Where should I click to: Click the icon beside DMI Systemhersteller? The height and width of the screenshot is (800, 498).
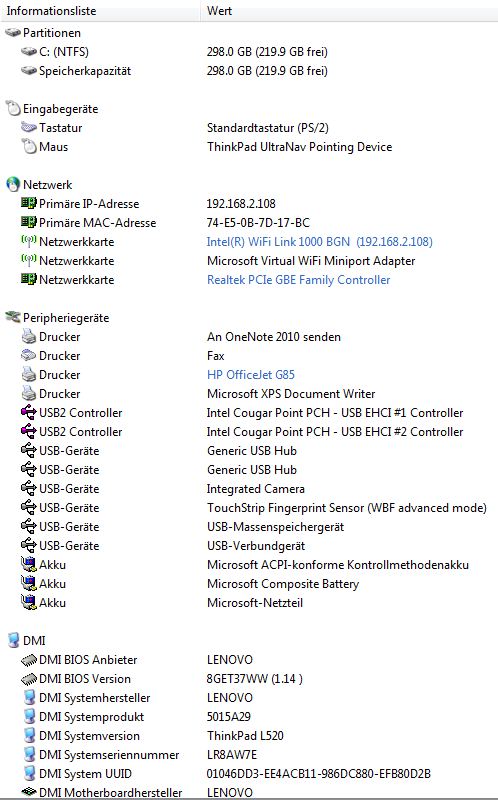pos(29,697)
